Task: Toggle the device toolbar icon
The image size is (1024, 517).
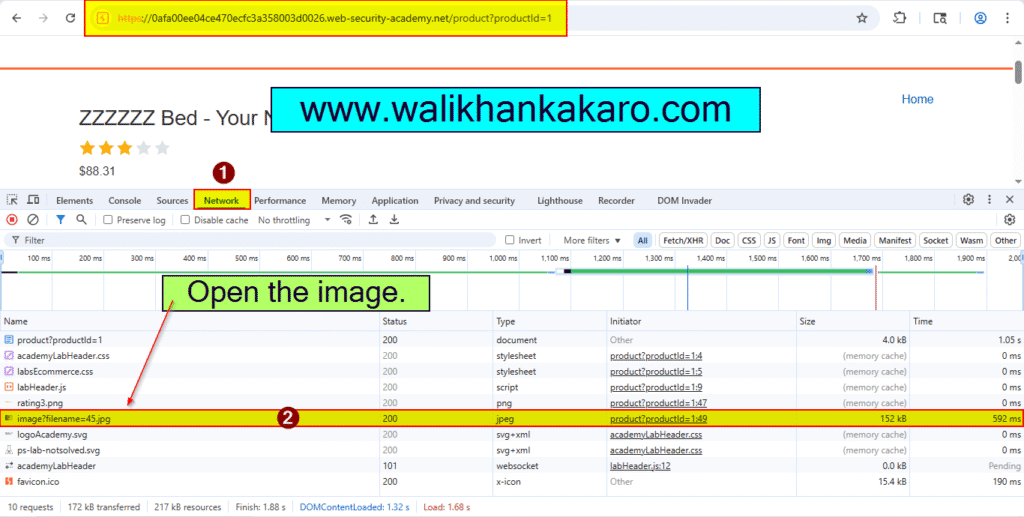Action: (x=33, y=200)
